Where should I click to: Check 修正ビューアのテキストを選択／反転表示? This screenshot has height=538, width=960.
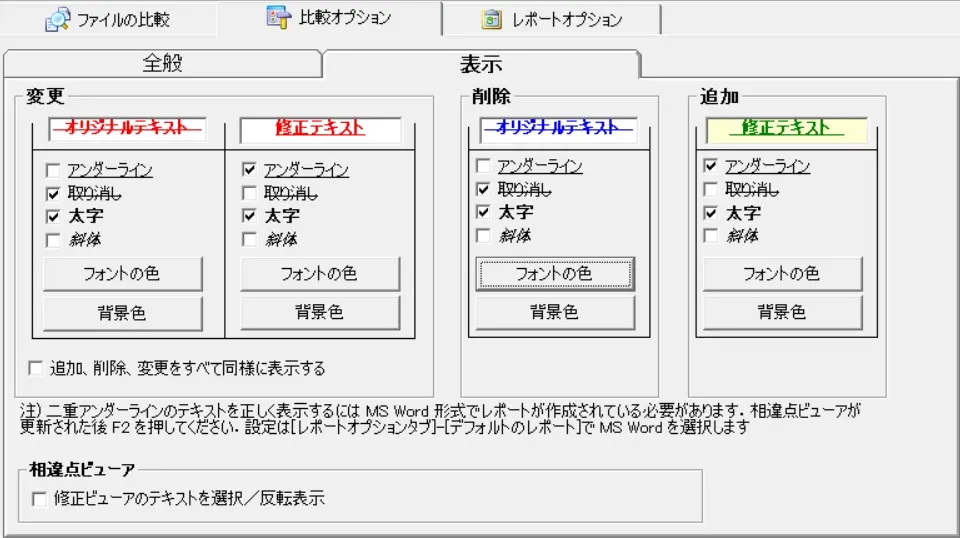(x=39, y=499)
